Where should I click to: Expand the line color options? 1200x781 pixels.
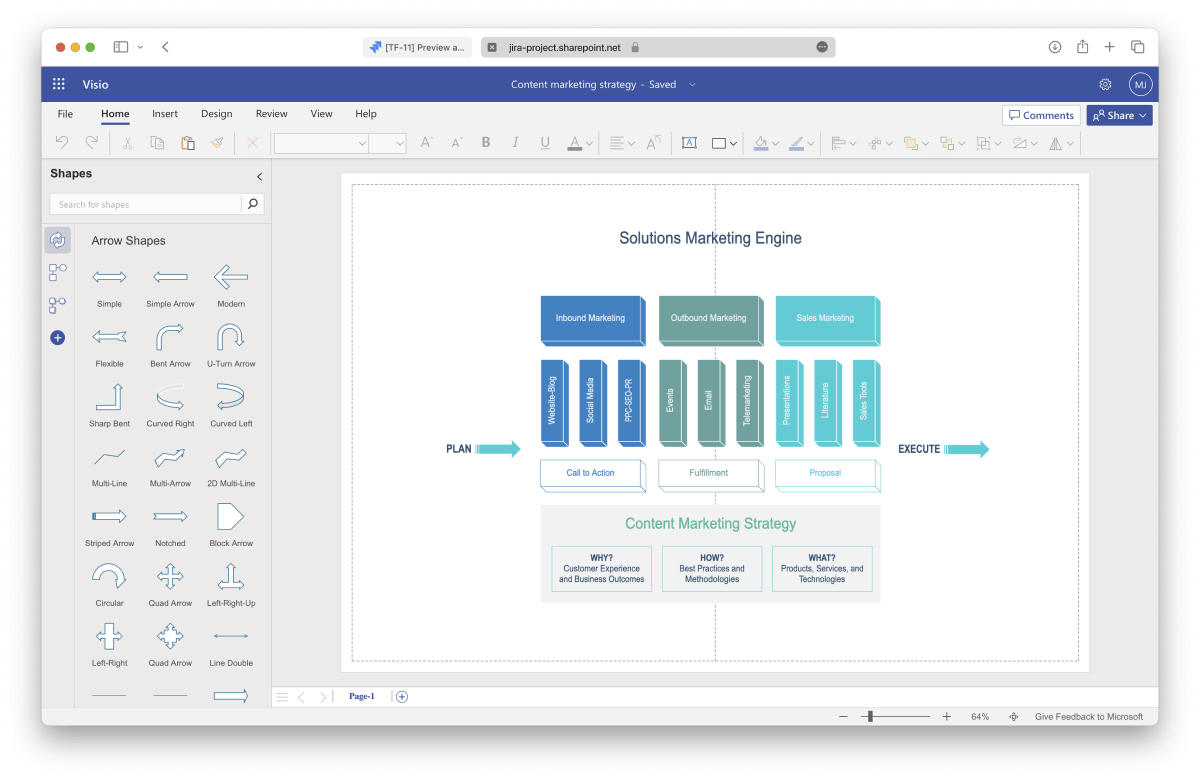(x=813, y=144)
